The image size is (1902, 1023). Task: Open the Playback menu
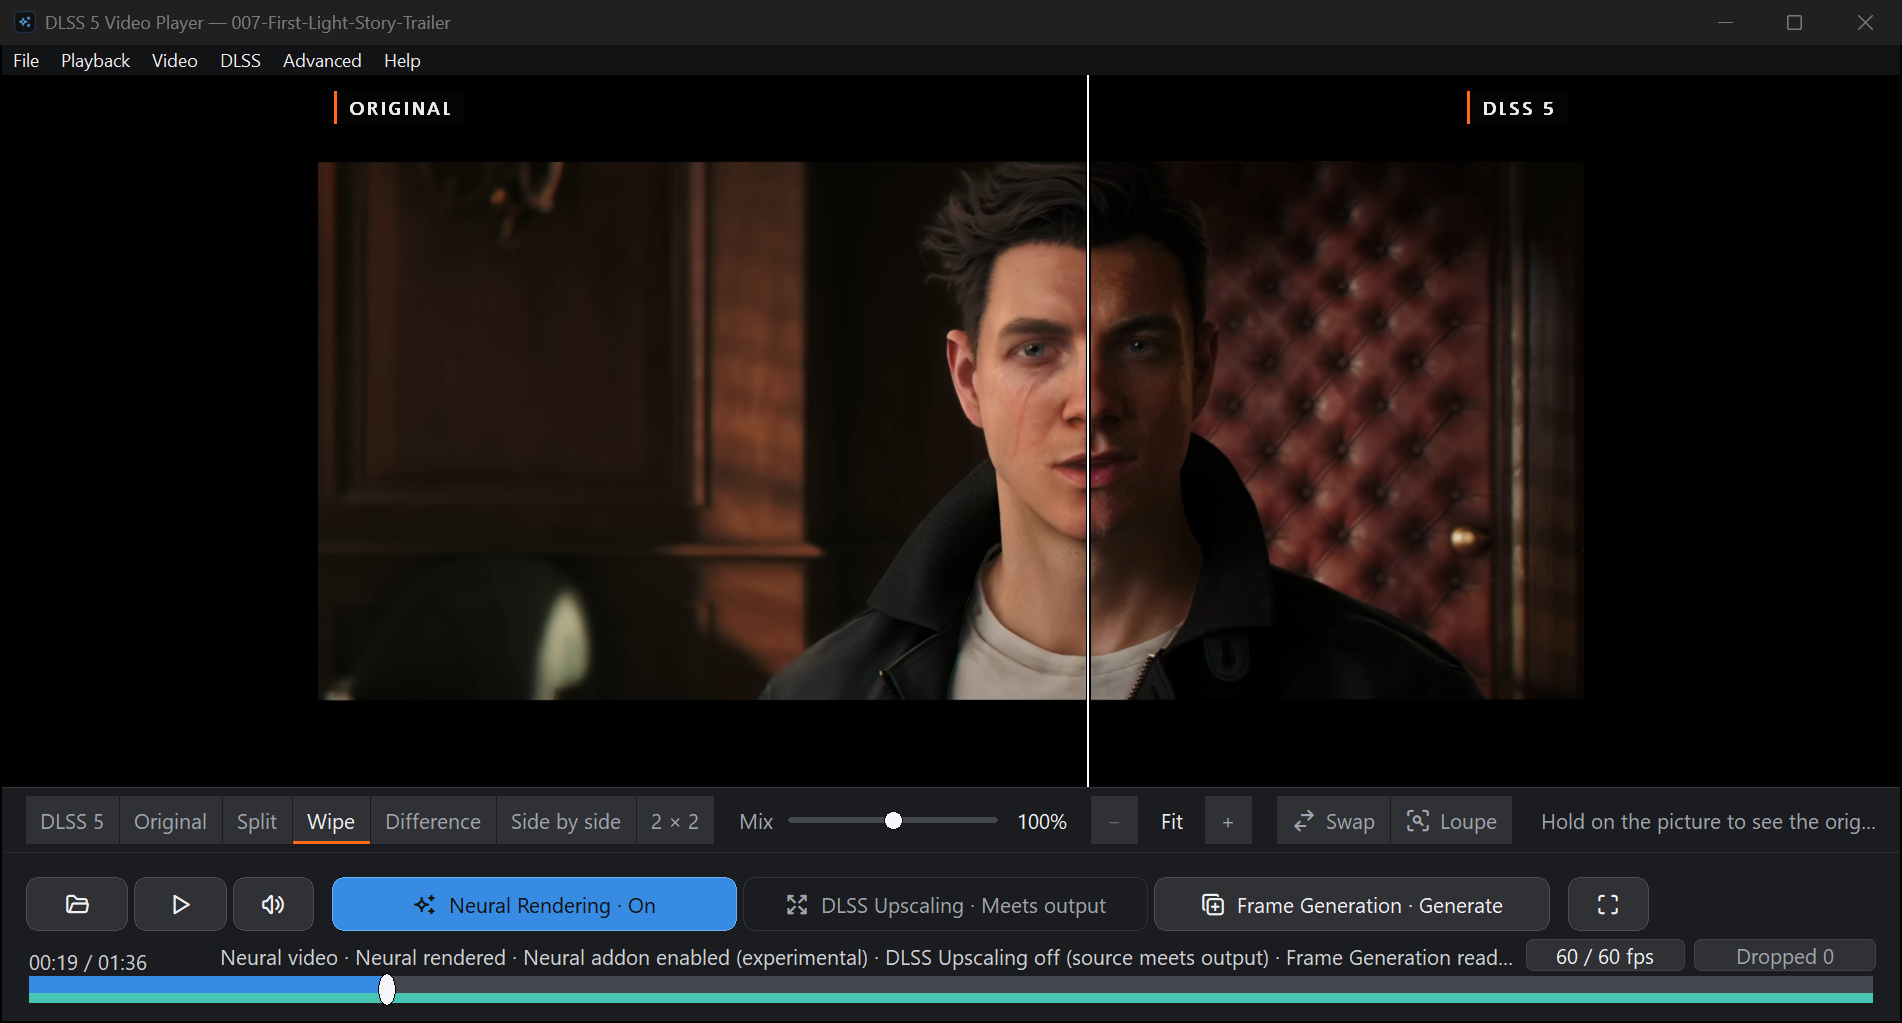click(95, 61)
